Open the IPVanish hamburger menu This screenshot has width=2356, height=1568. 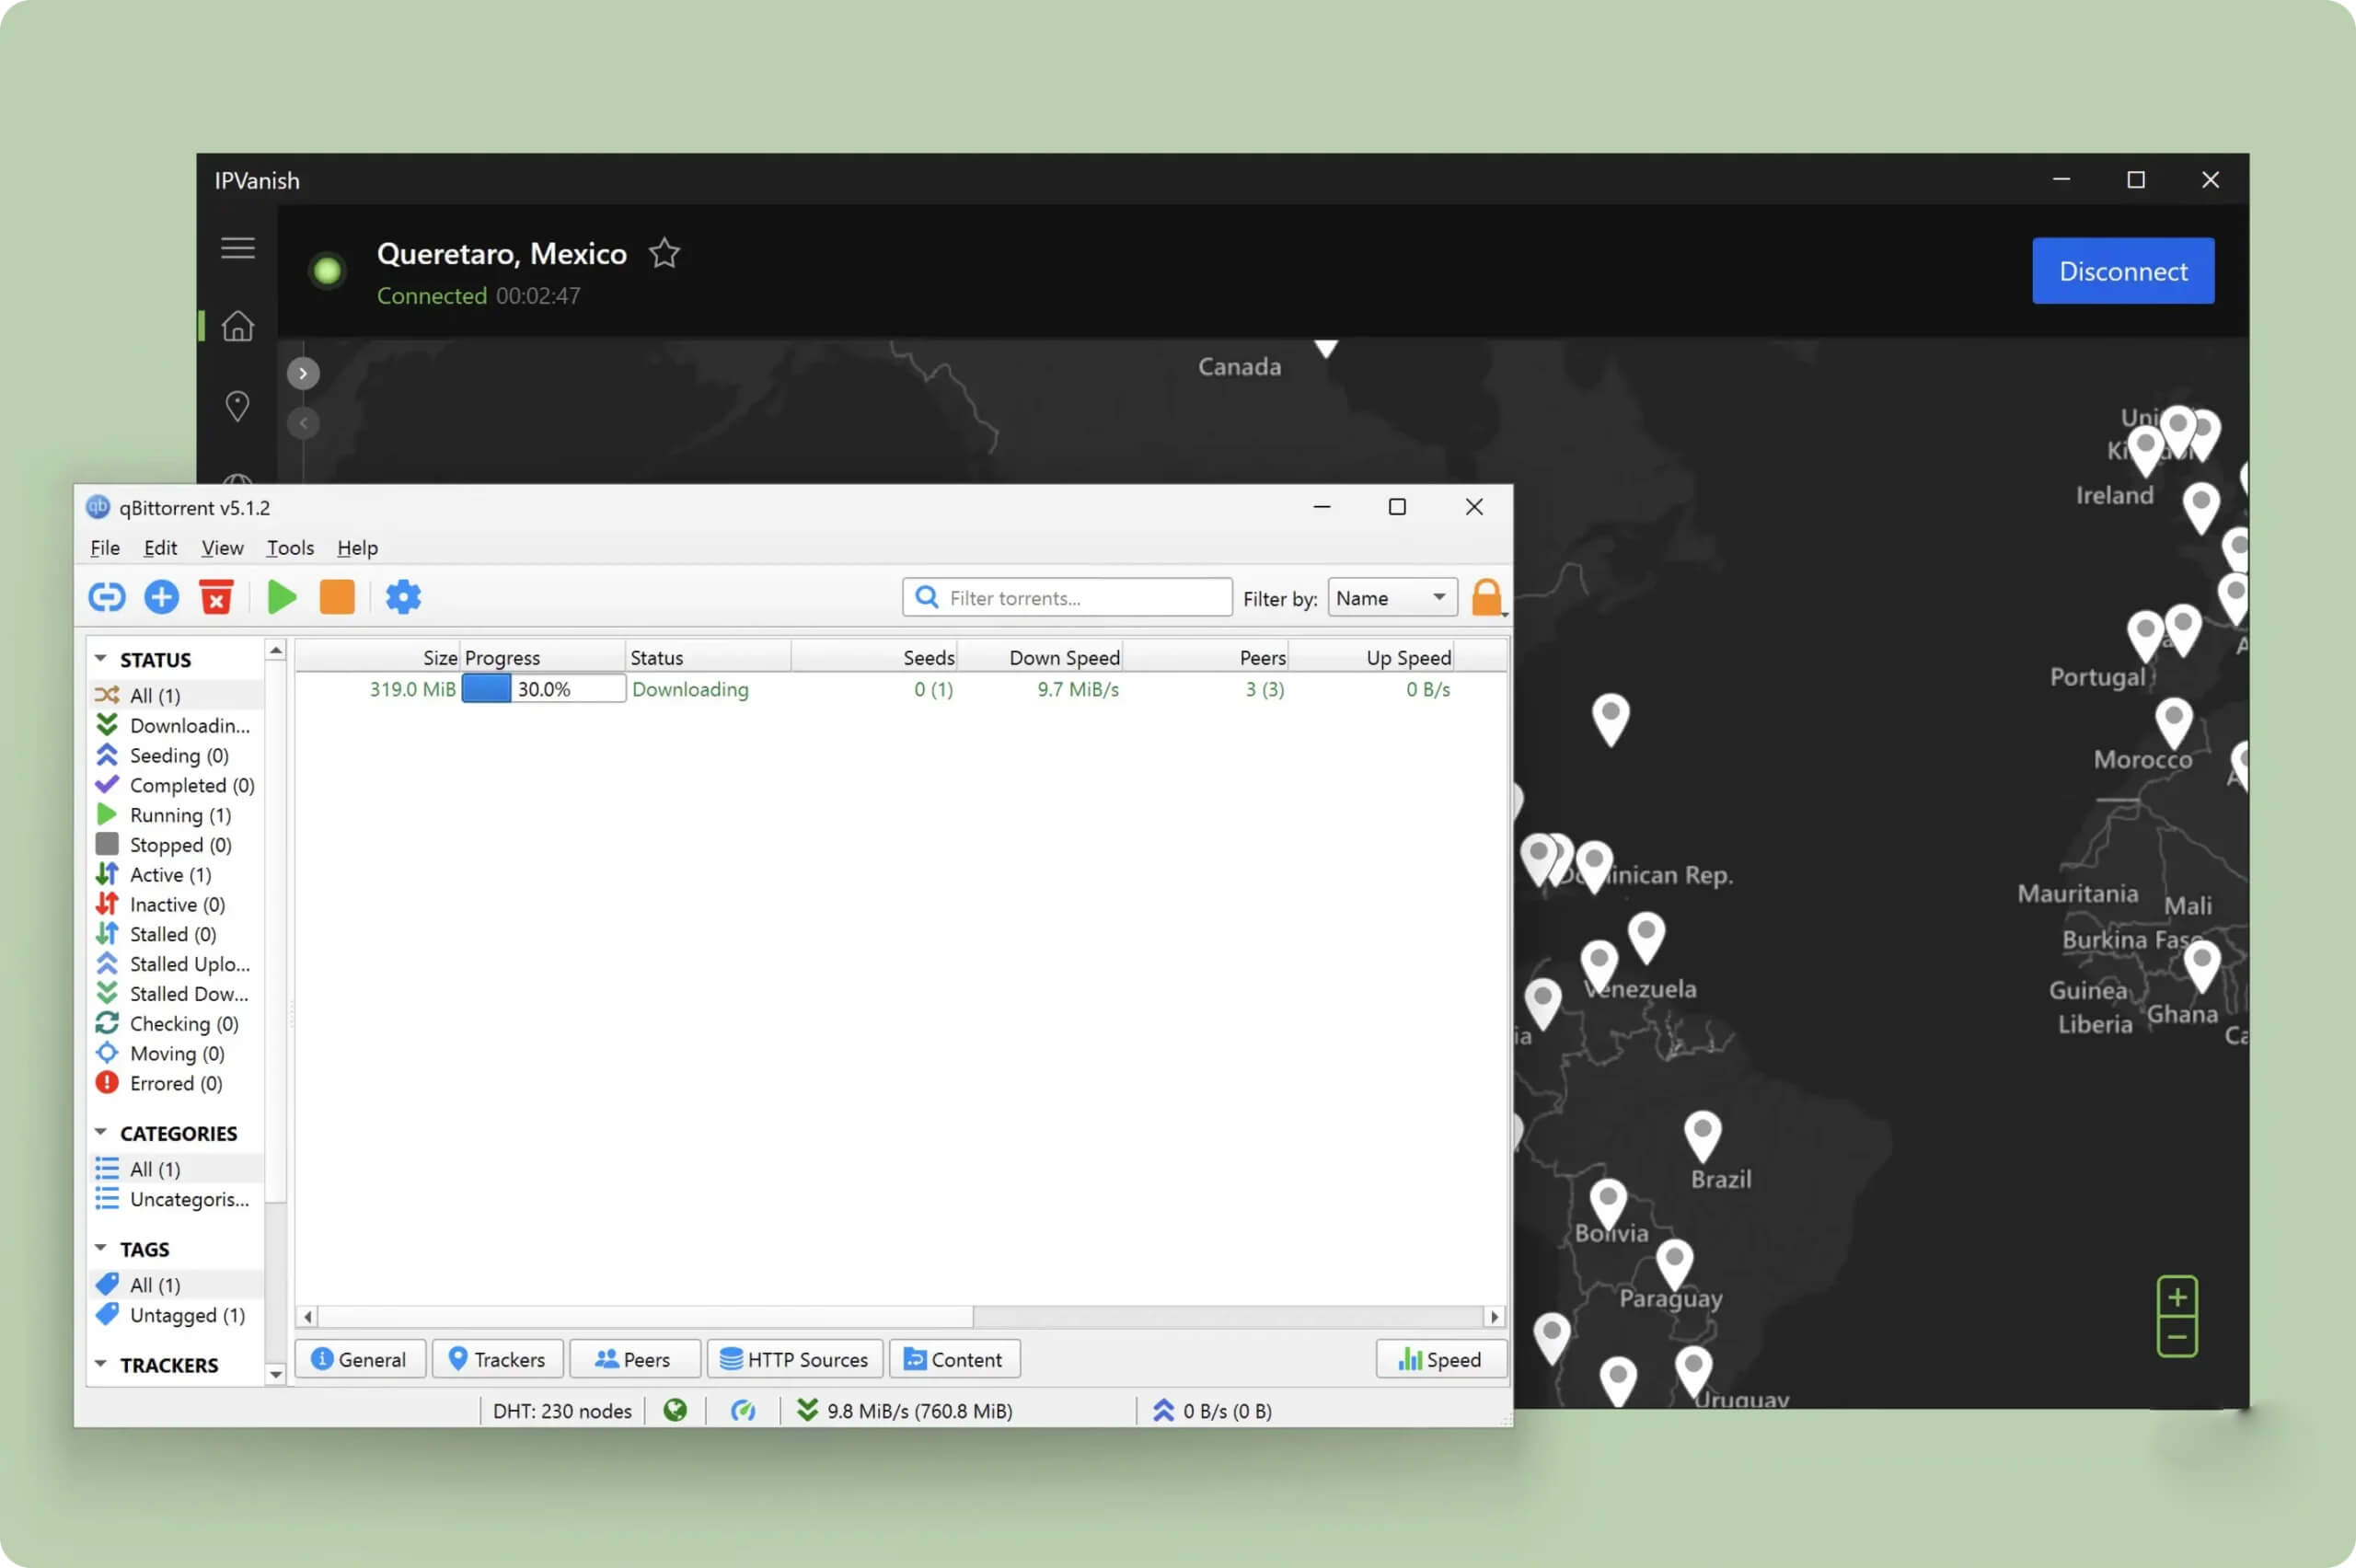[237, 247]
